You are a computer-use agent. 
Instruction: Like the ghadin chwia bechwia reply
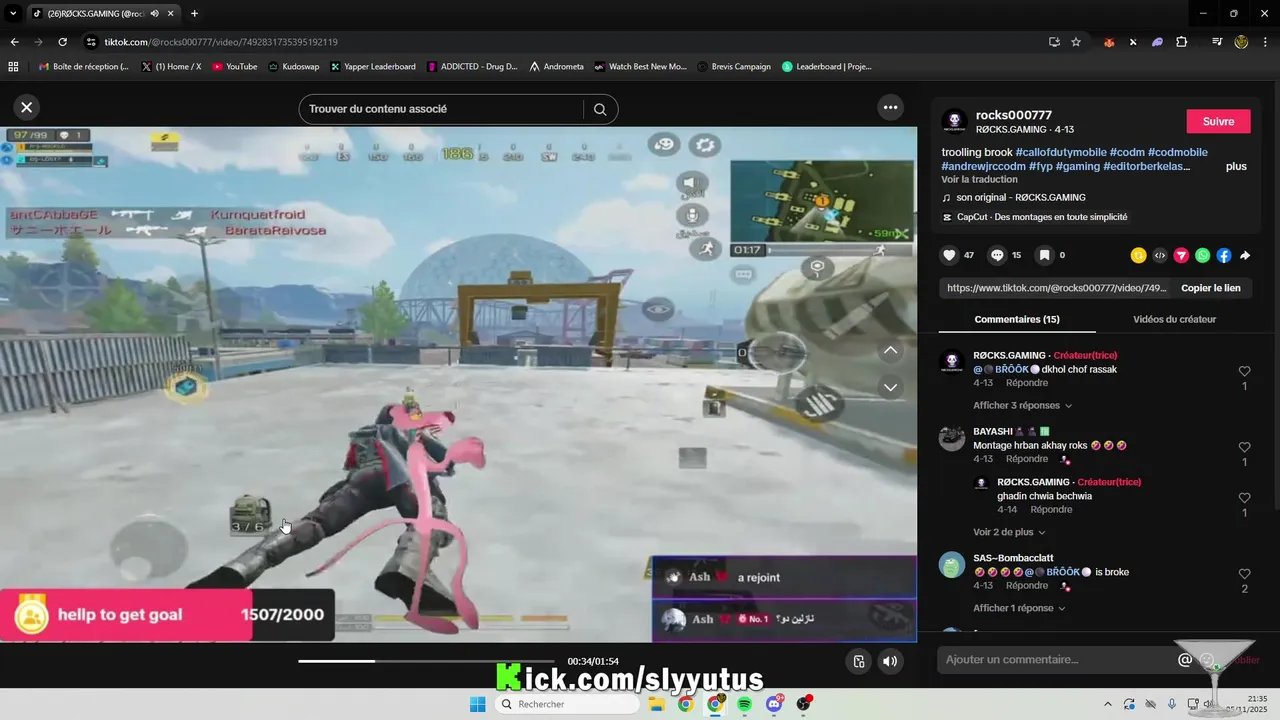1244,498
